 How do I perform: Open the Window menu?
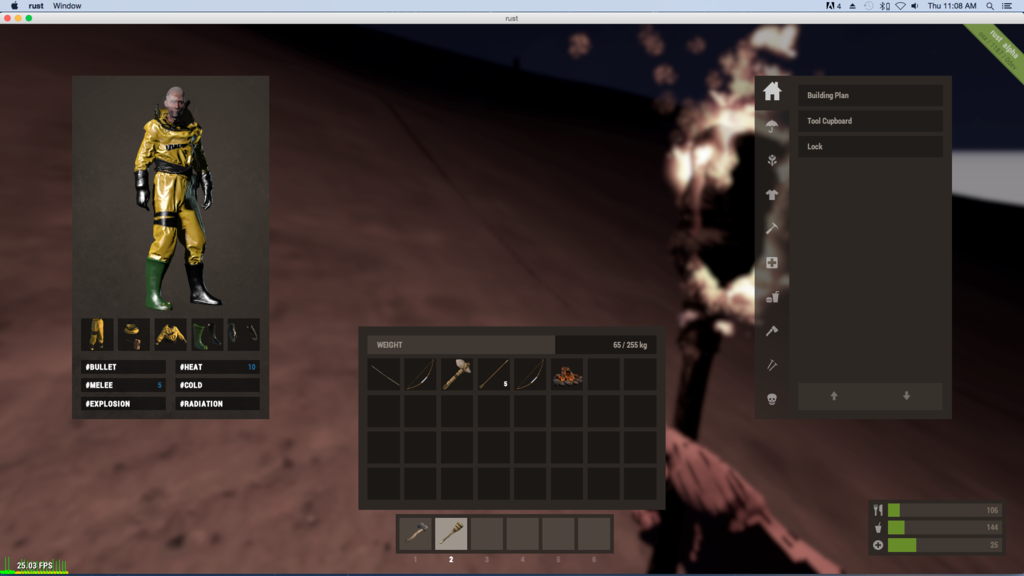(67, 6)
